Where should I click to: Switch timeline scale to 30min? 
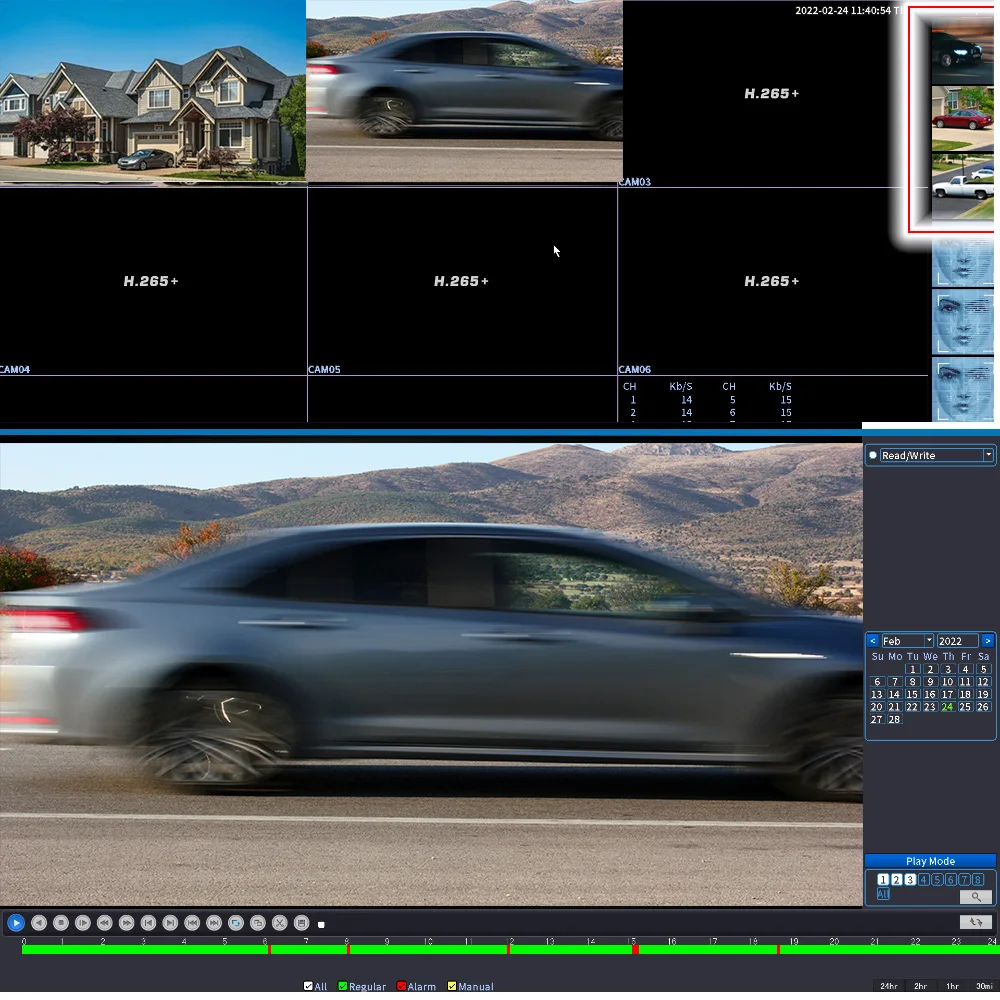point(984,986)
